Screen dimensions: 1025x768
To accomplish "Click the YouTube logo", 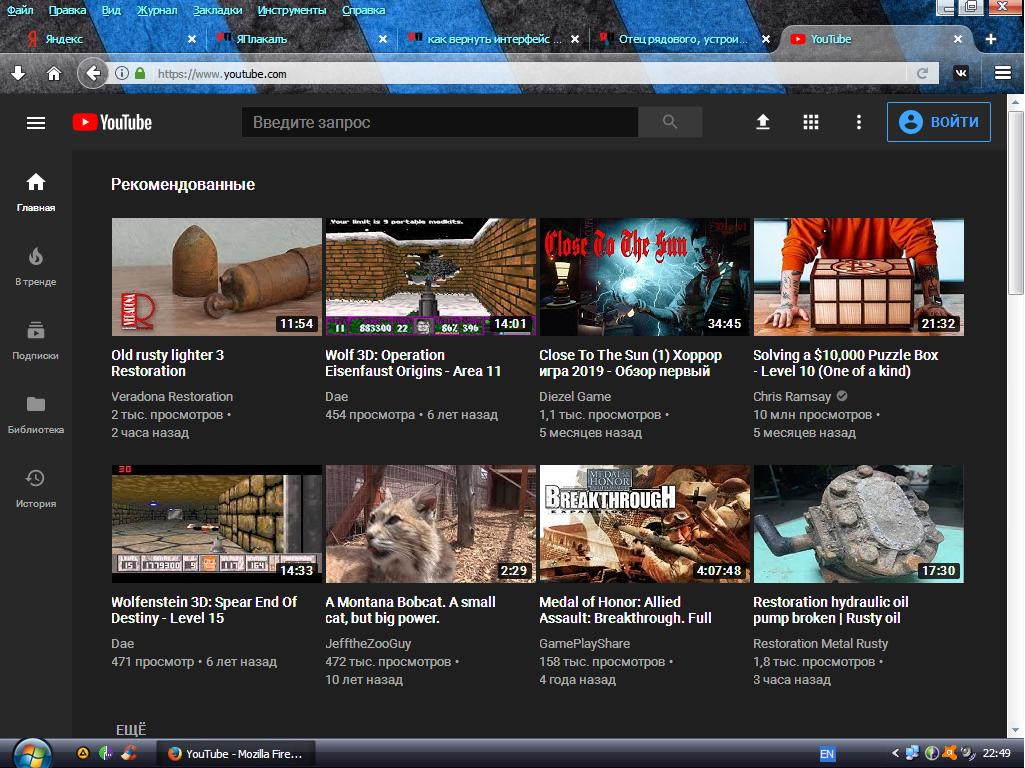I will (112, 122).
